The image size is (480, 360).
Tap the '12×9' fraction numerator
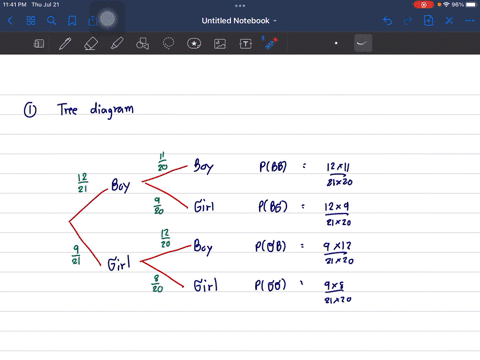(337, 207)
